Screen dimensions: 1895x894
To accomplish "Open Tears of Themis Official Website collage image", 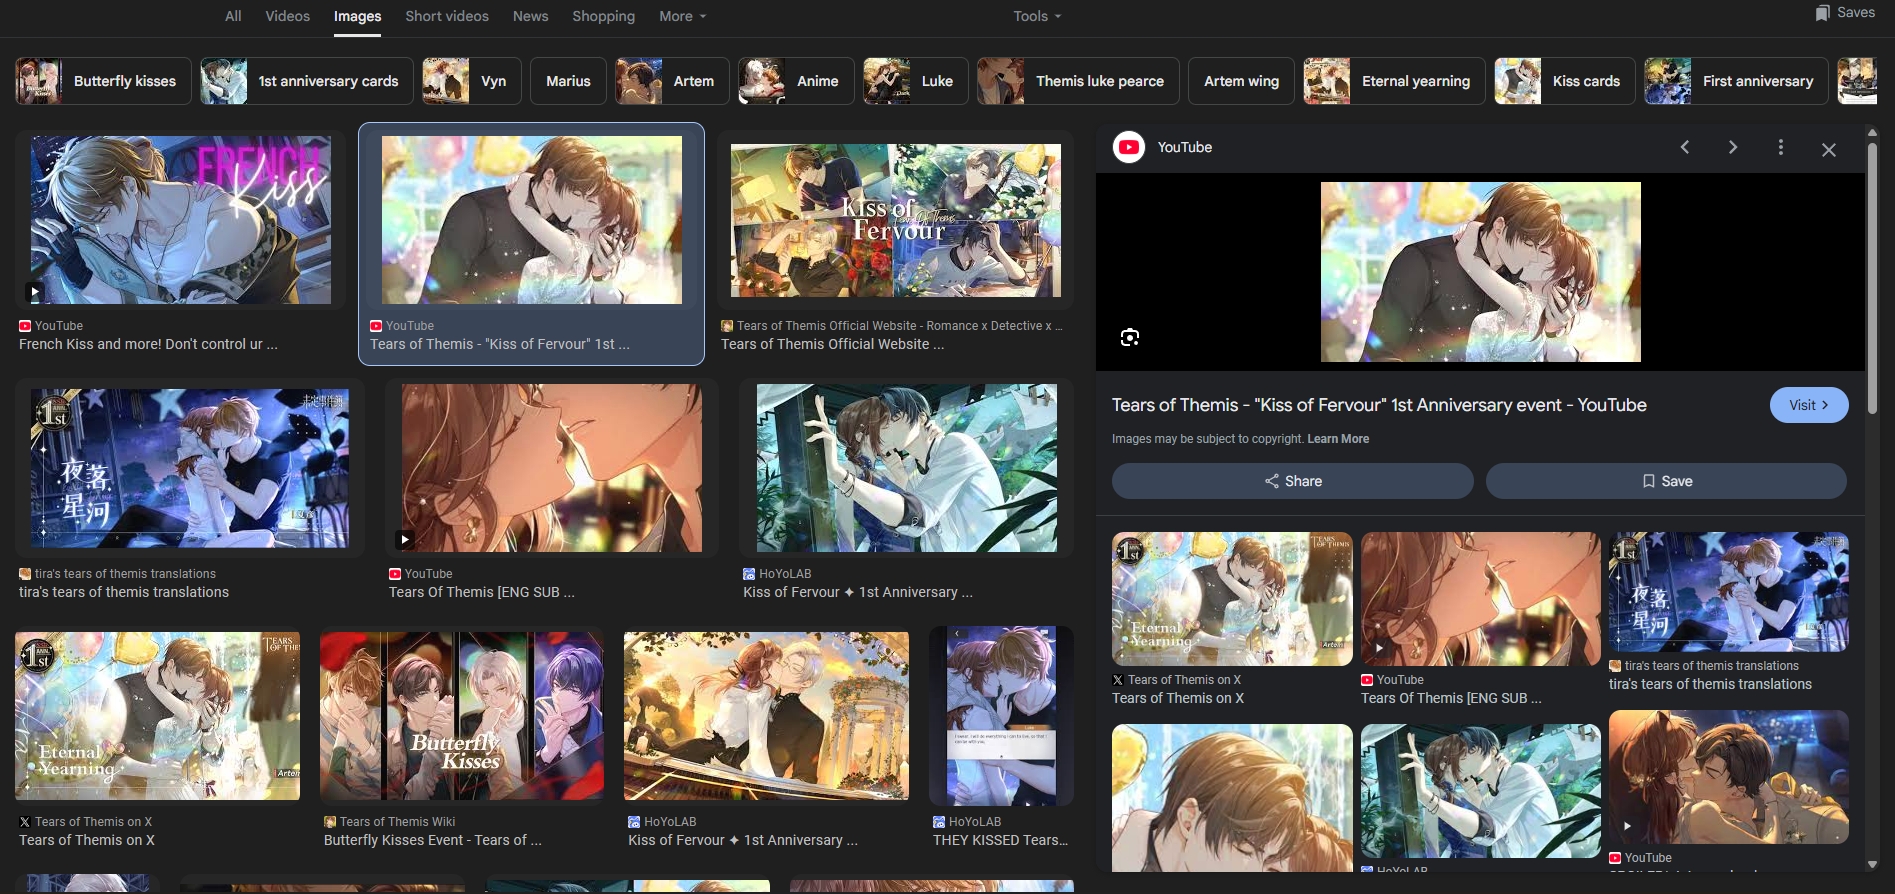I will (x=896, y=220).
